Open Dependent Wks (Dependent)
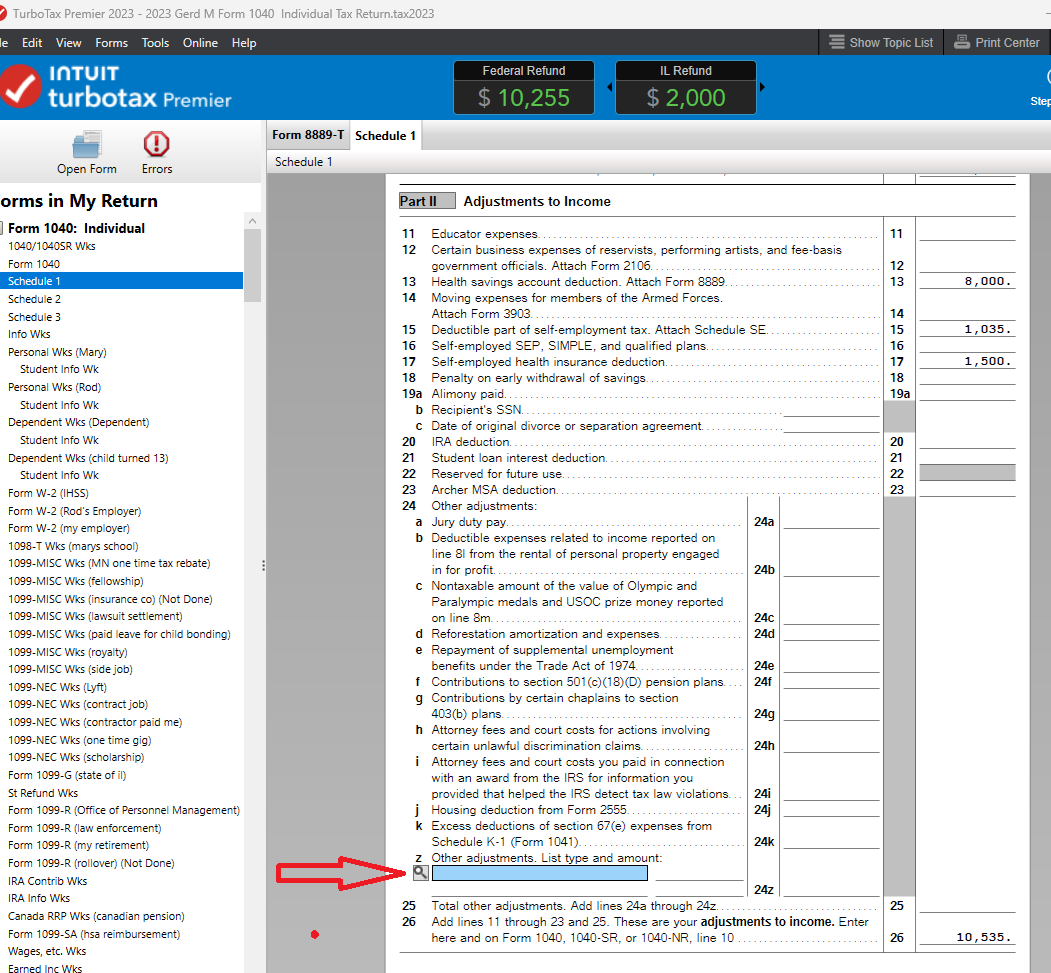Viewport: 1051px width, 973px height. (x=78, y=422)
